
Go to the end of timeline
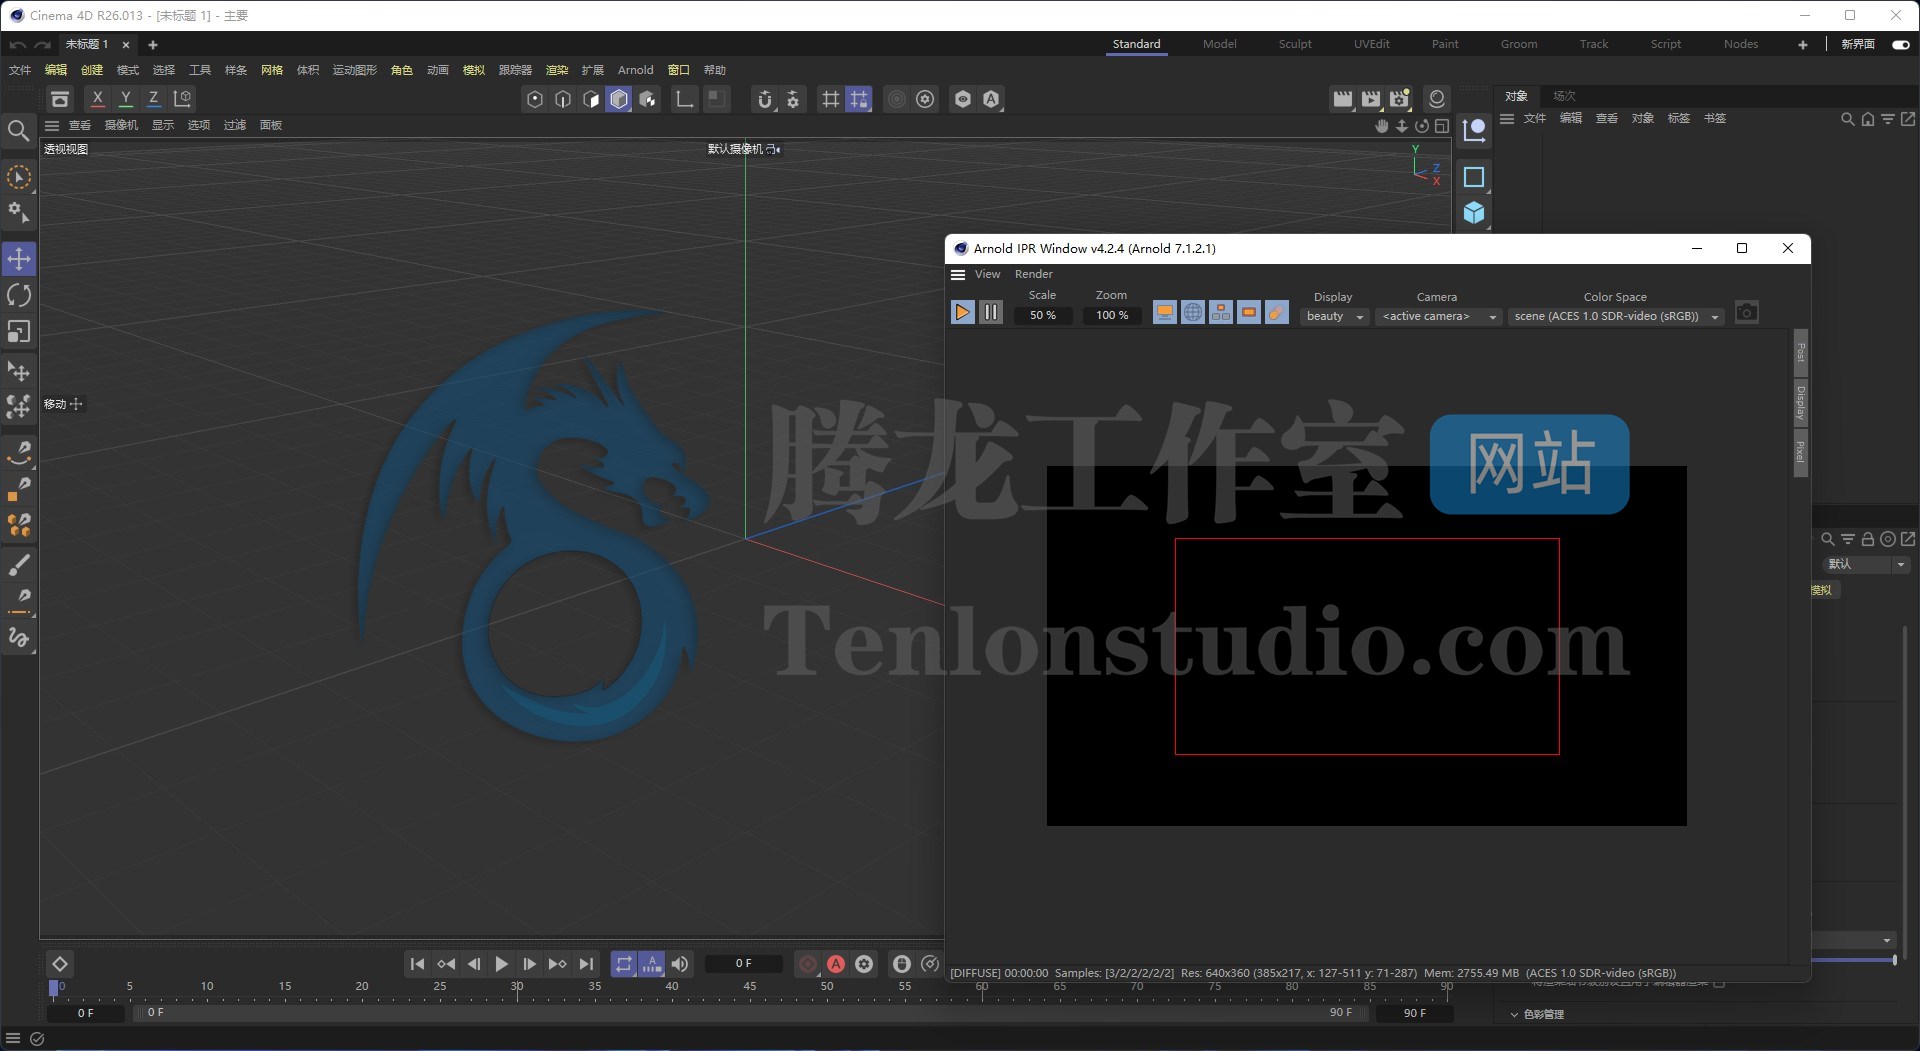point(586,964)
